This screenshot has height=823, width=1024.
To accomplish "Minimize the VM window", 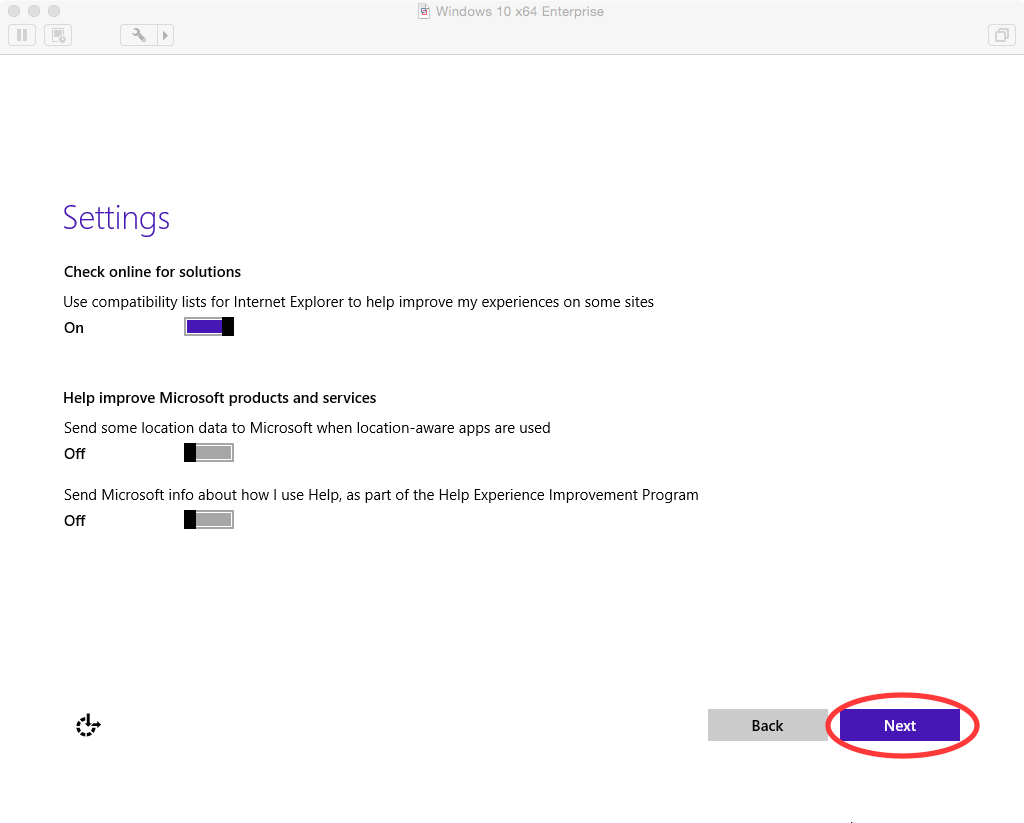I will coord(34,11).
